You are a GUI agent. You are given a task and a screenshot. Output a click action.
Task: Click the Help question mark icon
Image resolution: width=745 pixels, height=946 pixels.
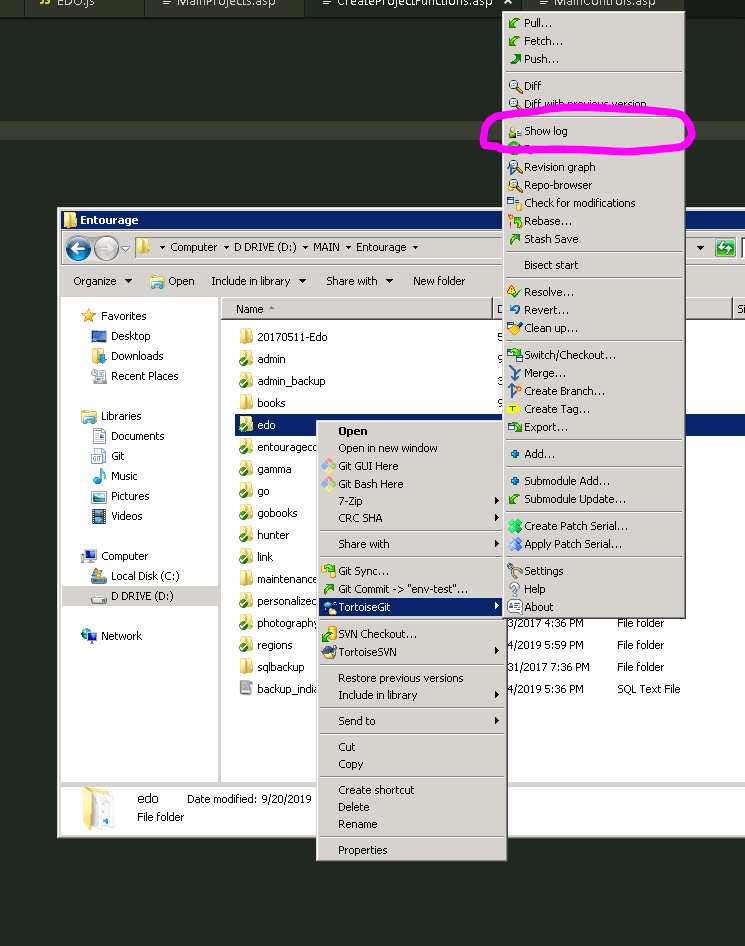click(x=514, y=589)
